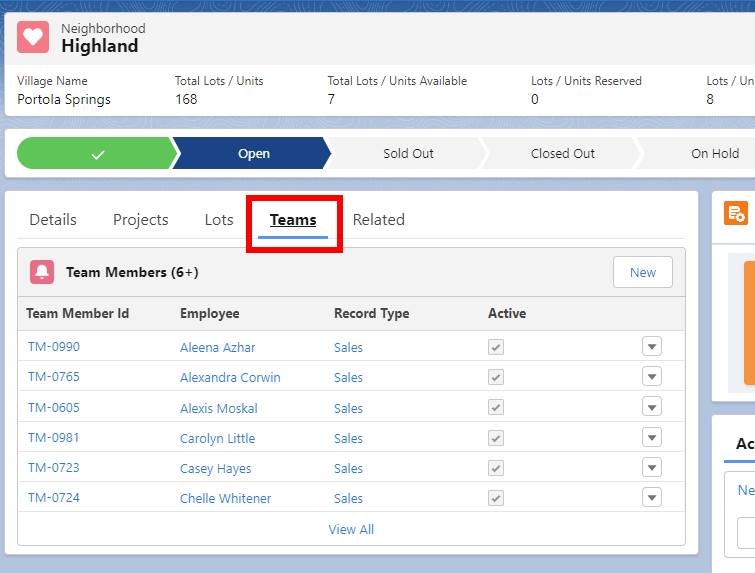
Task: Select the Related tab
Action: (x=378, y=220)
